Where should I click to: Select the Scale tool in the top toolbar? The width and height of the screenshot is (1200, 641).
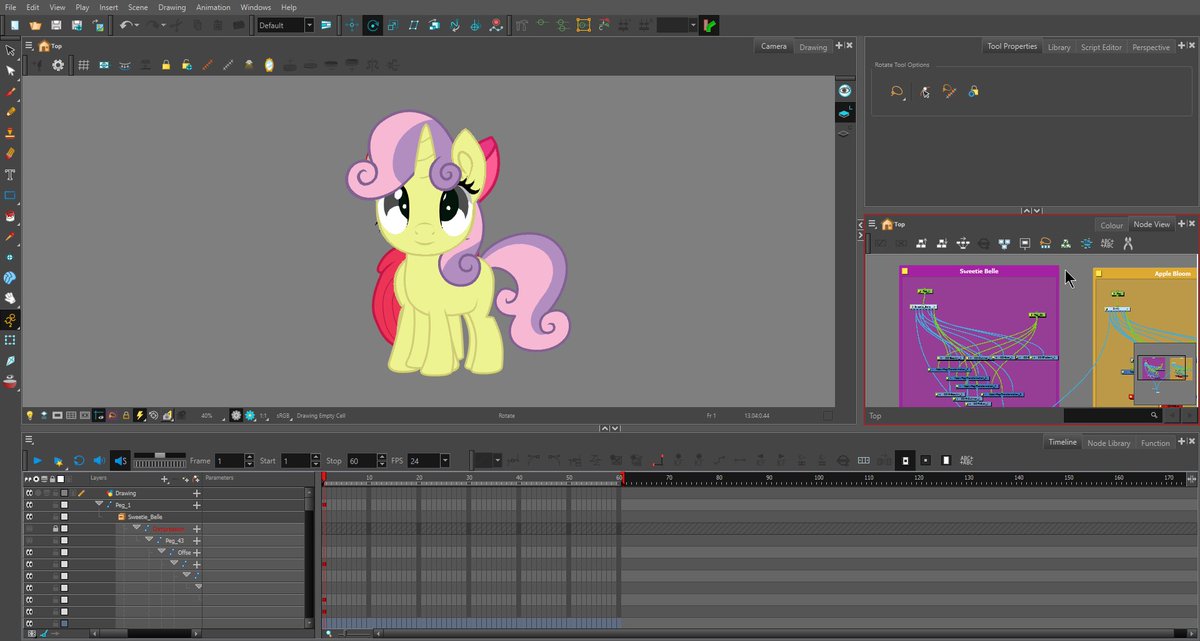coord(393,24)
